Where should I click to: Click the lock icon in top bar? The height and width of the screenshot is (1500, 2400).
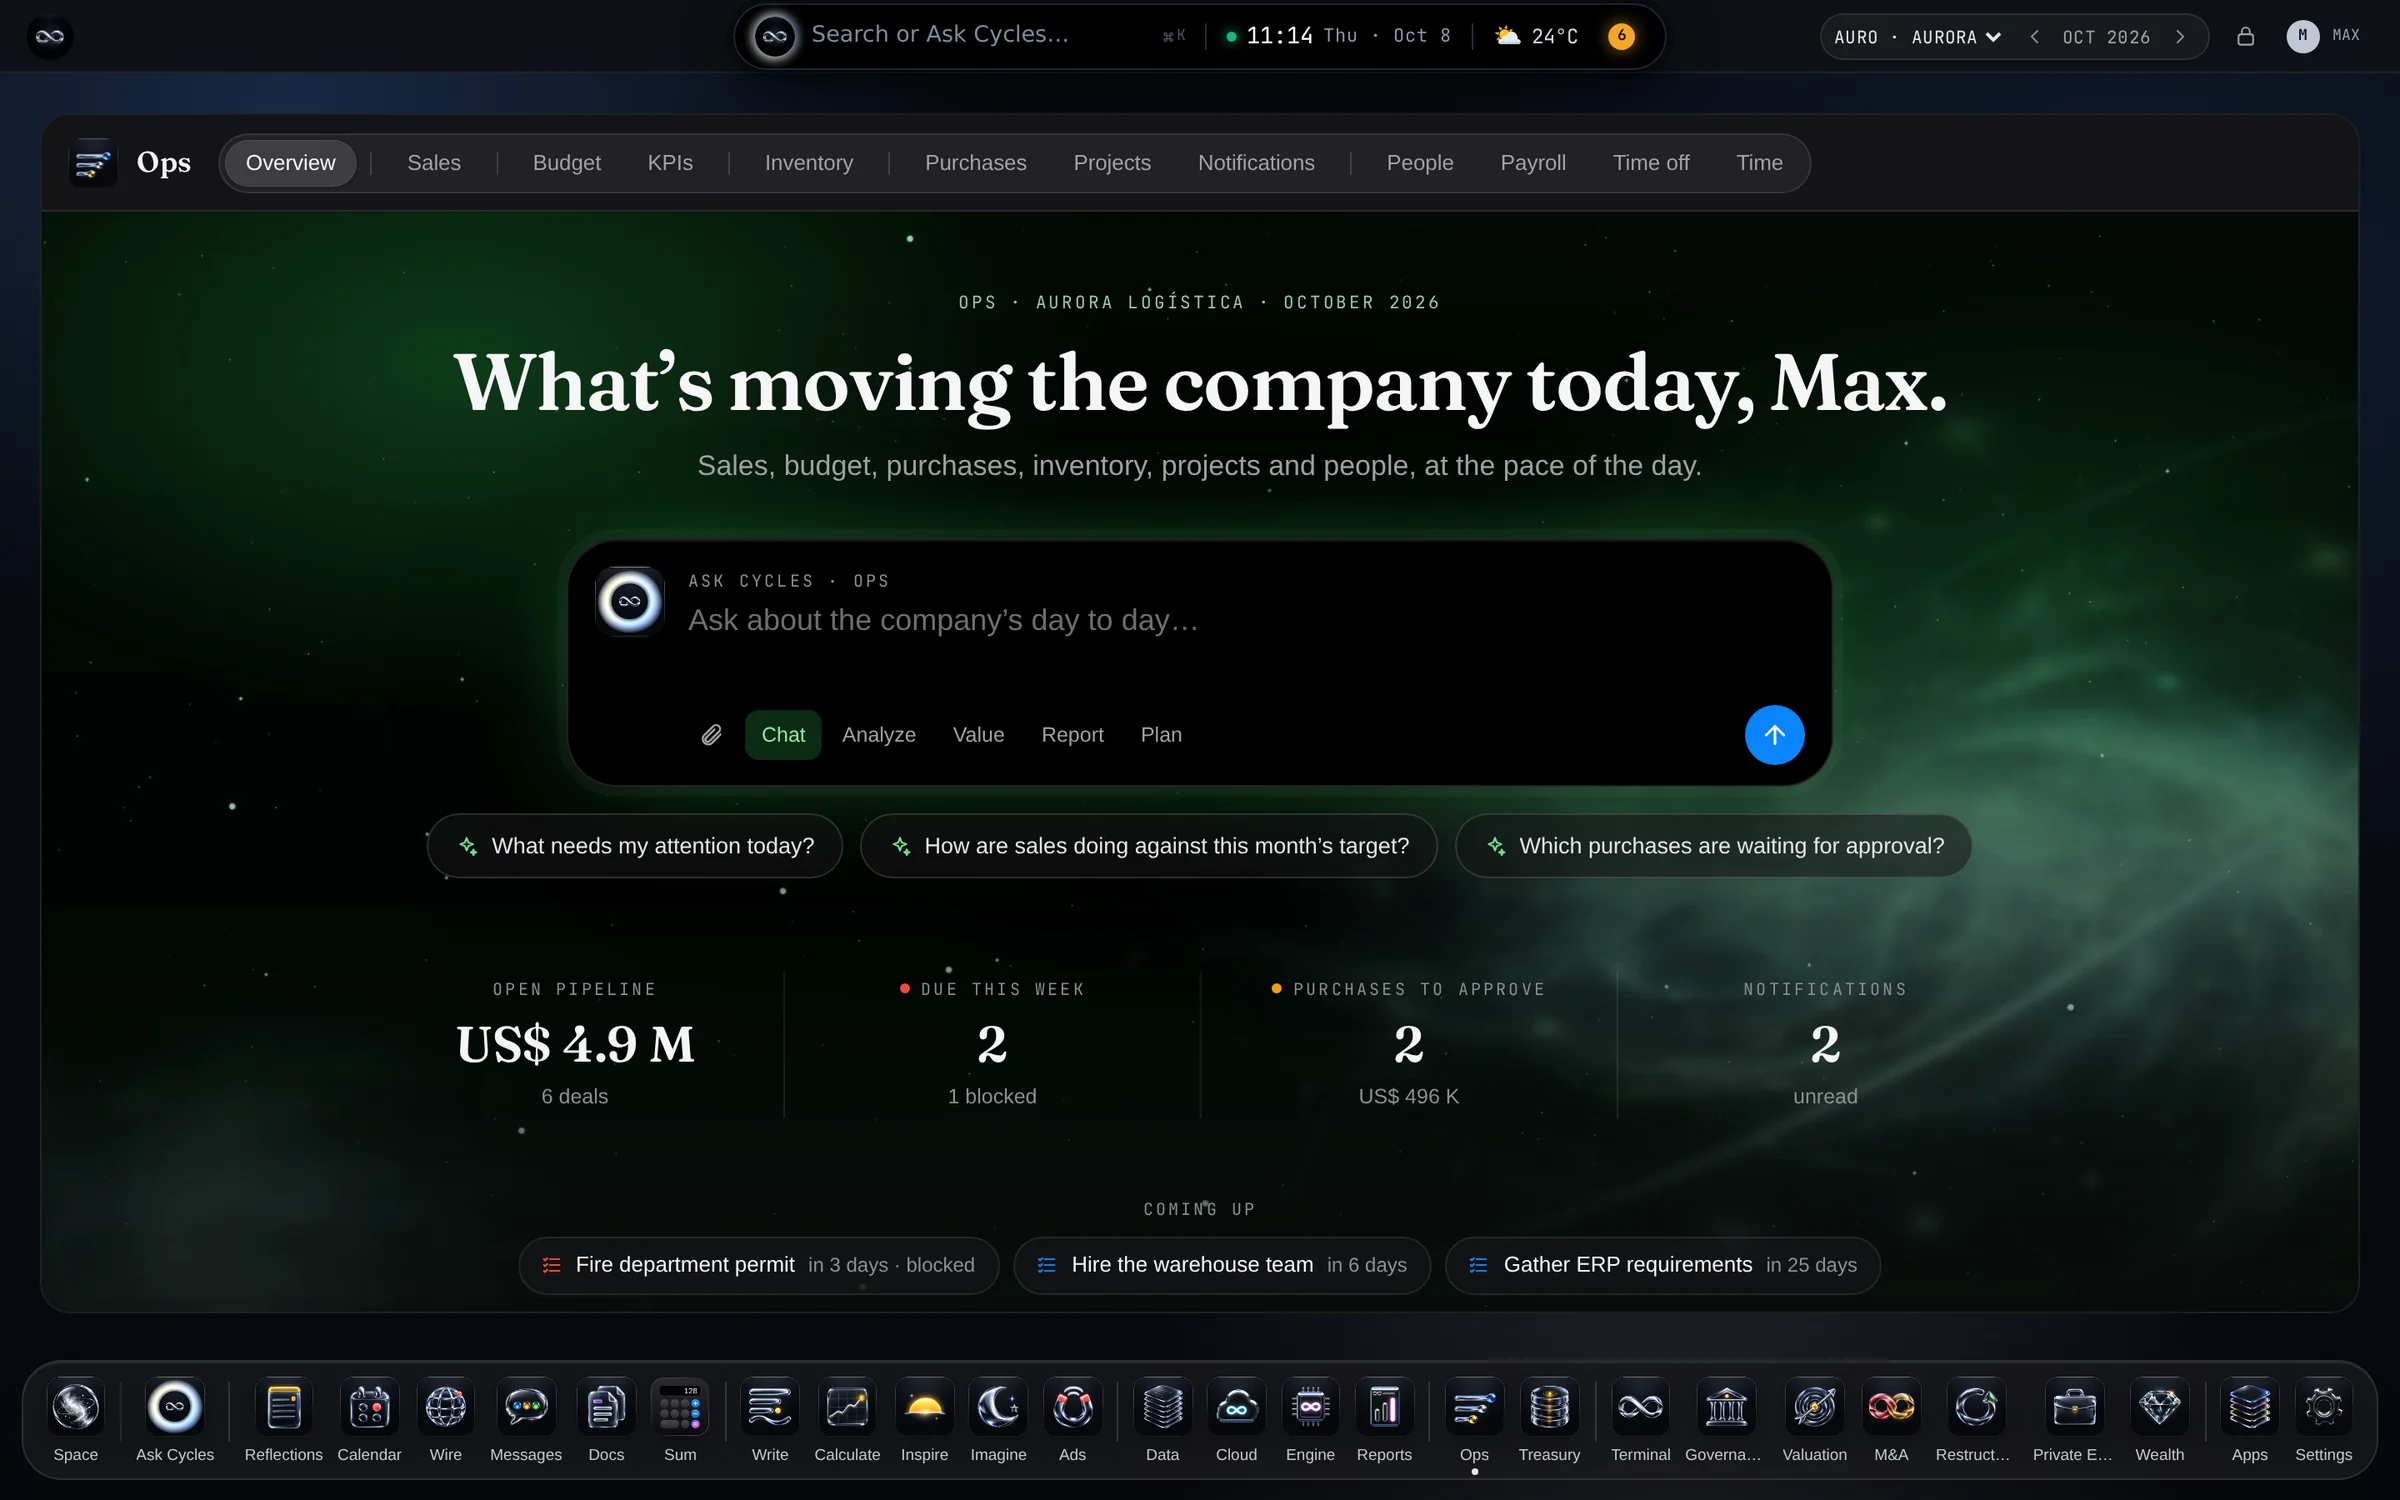pos(2245,37)
